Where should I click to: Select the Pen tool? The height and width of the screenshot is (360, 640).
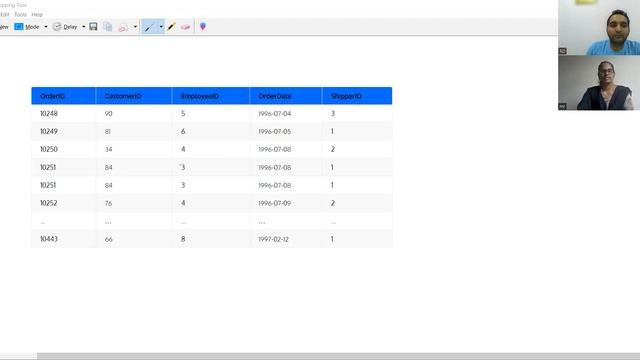pos(149,27)
